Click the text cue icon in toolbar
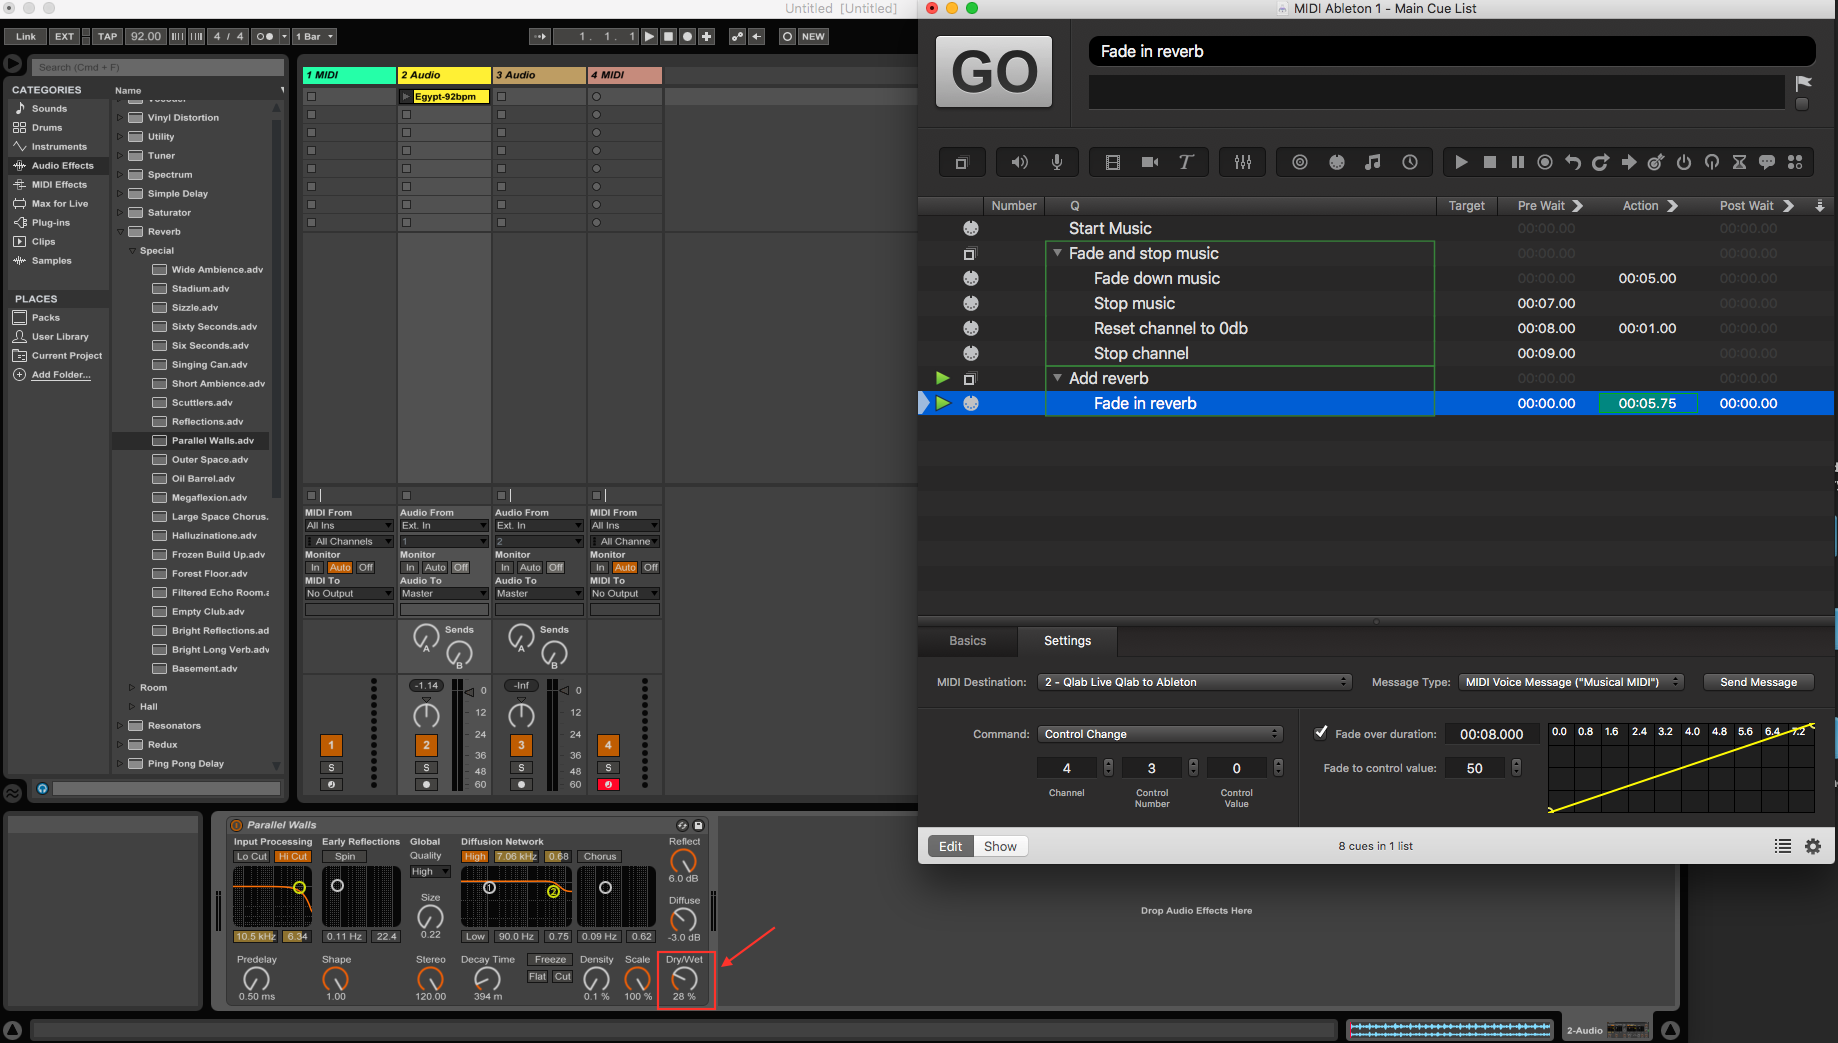 point(1186,162)
